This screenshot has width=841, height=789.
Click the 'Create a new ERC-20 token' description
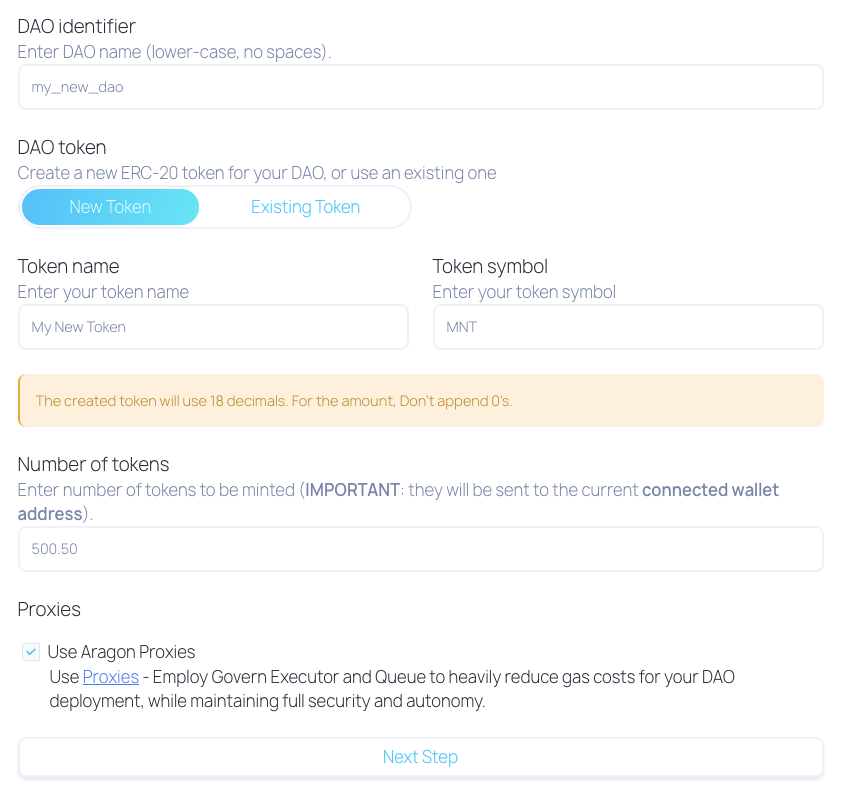pyautogui.click(x=256, y=173)
